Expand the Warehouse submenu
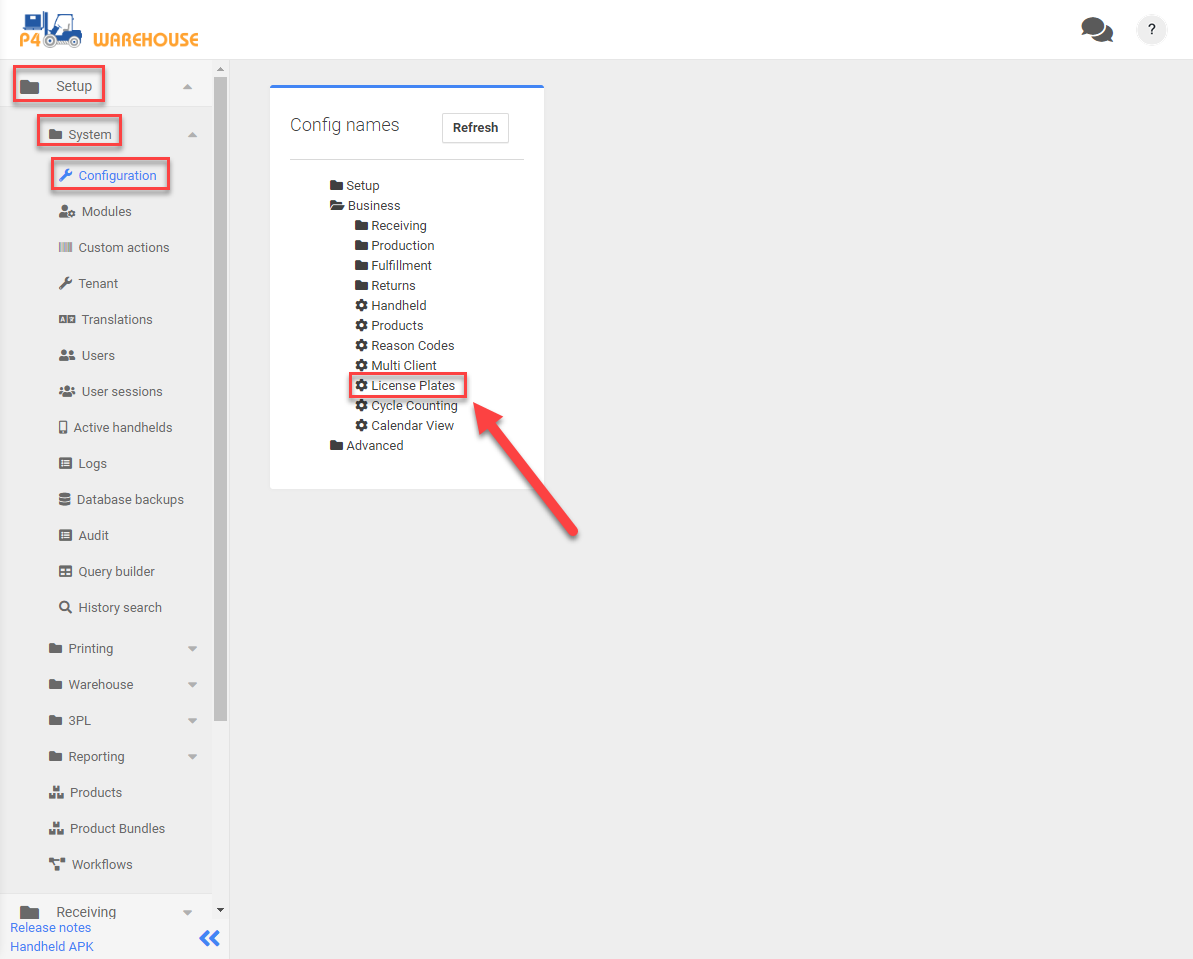 coord(192,685)
